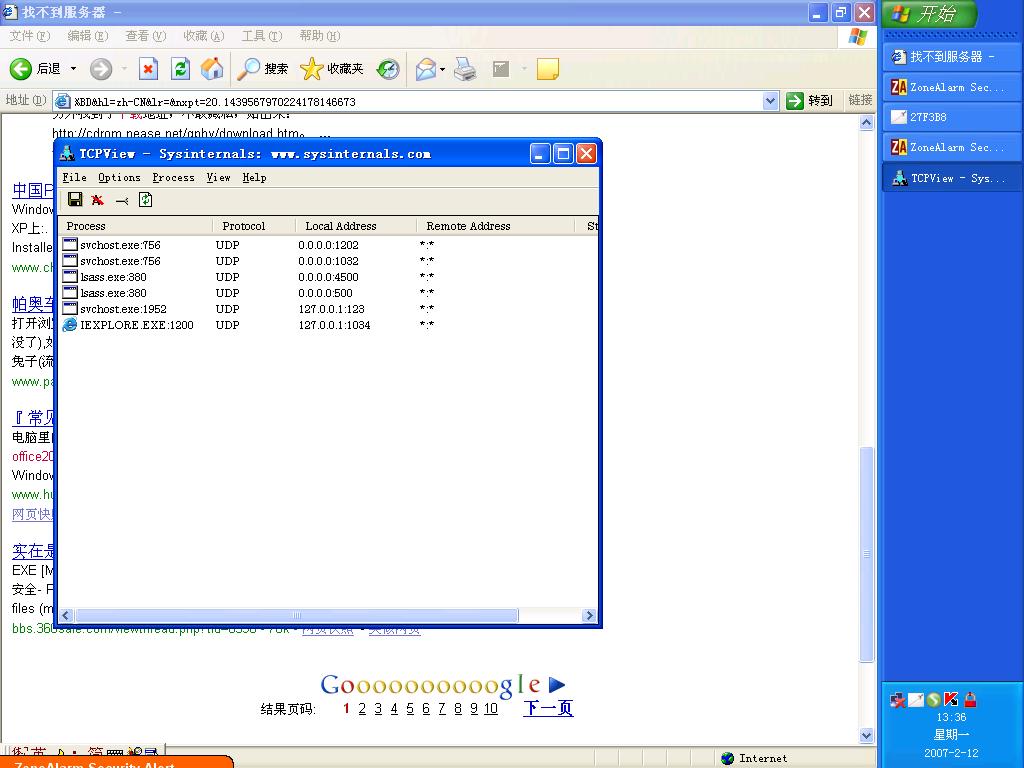Expand the address bar dropdown arrow

tap(770, 101)
